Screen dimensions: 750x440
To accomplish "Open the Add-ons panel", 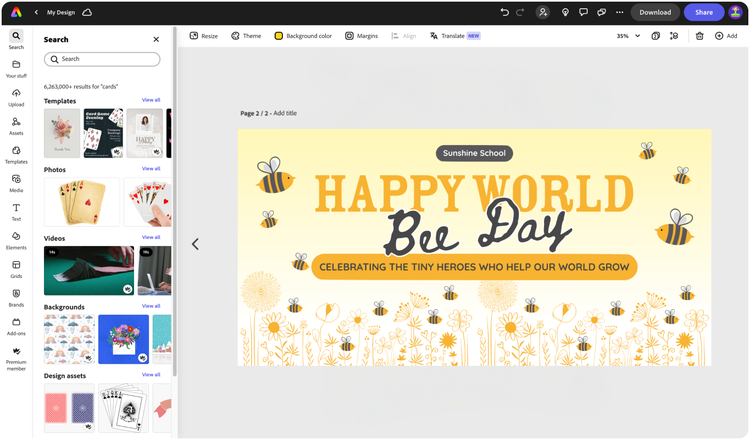I will point(16,325).
